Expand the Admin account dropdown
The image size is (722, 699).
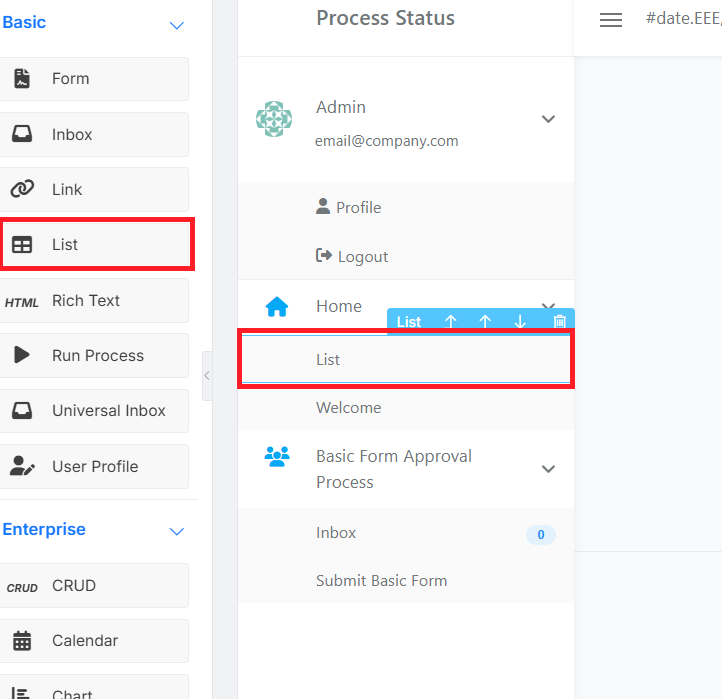[548, 119]
